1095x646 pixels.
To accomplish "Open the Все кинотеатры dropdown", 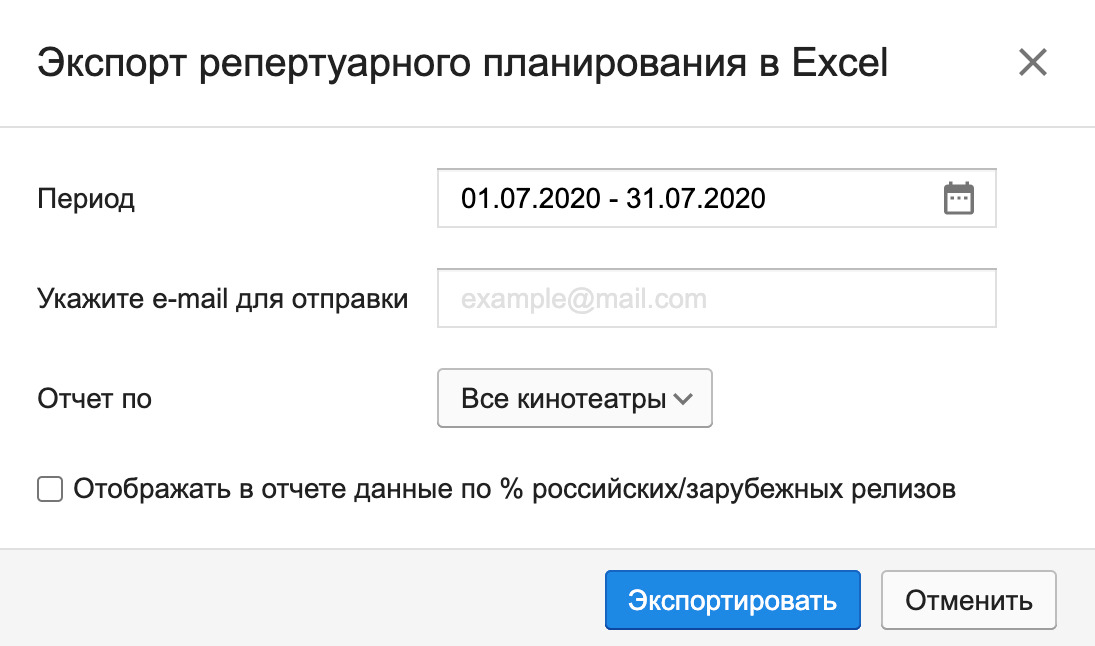I will click(575, 398).
